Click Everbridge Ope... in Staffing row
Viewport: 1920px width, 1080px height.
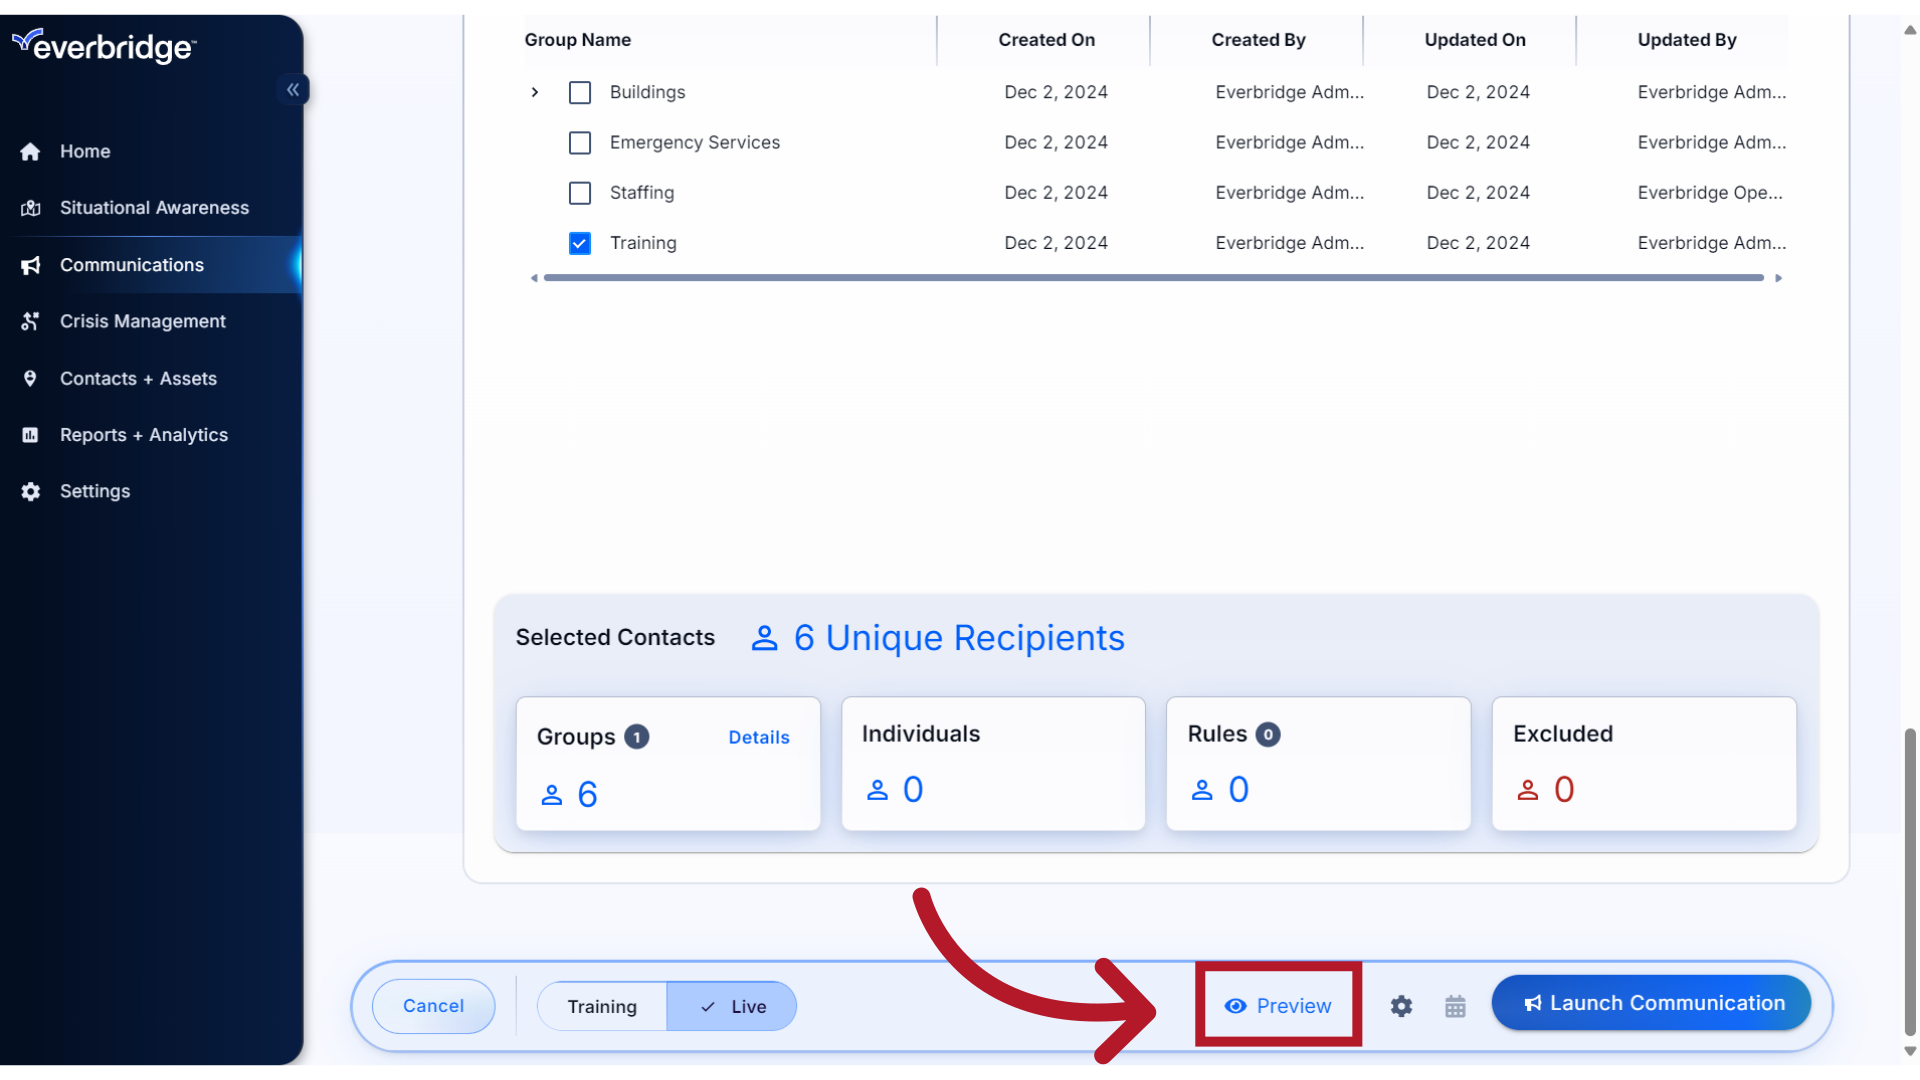coord(1710,193)
